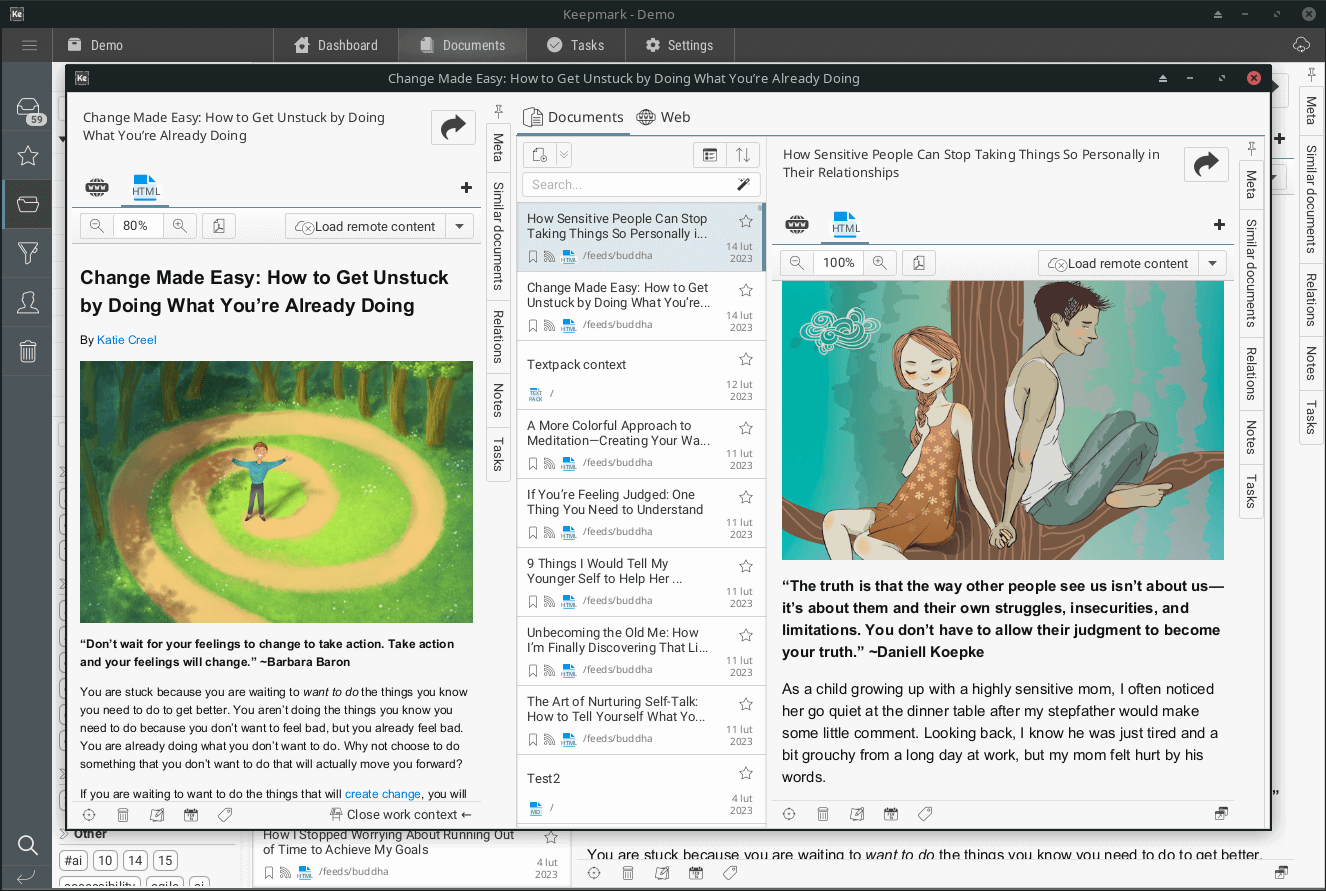Image resolution: width=1326 pixels, height=891 pixels.
Task: Toggle favorite star on 'Test2' document
Action: click(745, 773)
